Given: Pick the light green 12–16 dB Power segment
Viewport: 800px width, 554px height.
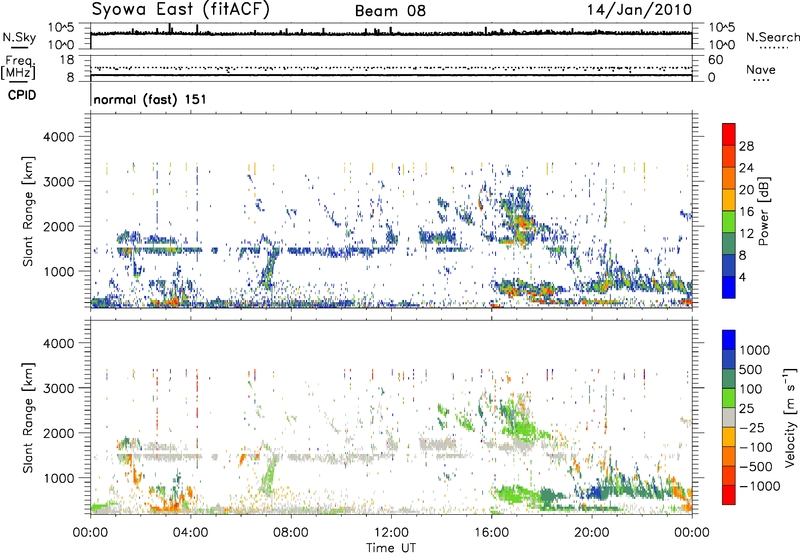Looking at the screenshot, I should [x=729, y=222].
